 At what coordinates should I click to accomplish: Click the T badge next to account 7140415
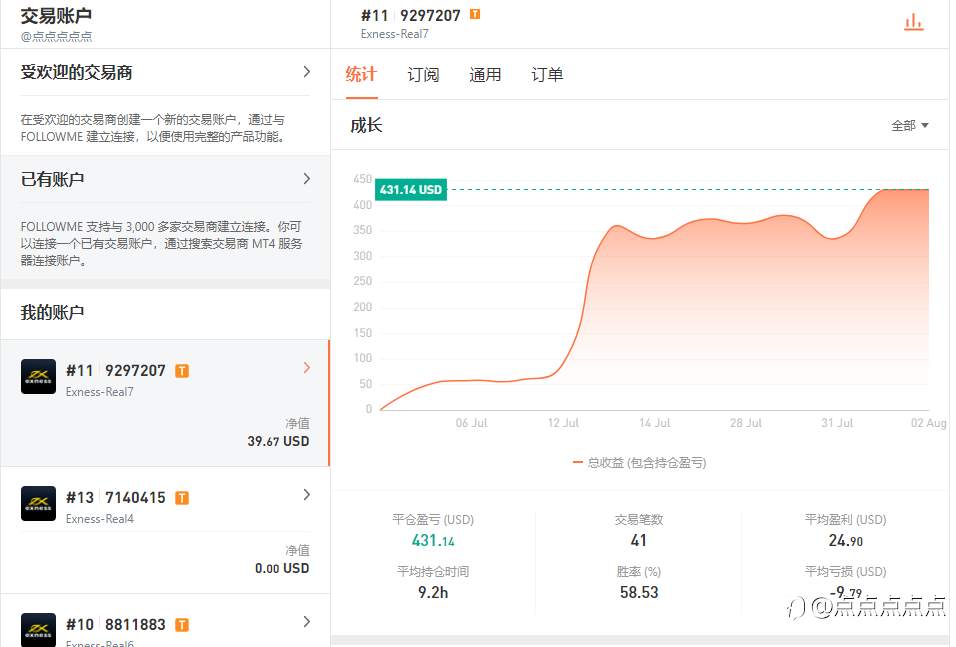tap(182, 498)
